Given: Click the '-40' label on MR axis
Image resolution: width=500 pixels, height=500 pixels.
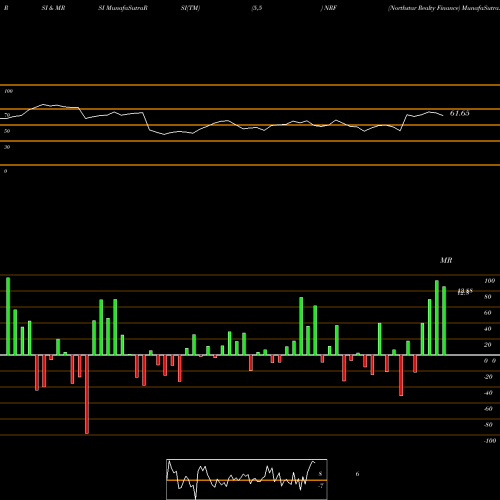Looking at the screenshot, I should tap(488, 393).
